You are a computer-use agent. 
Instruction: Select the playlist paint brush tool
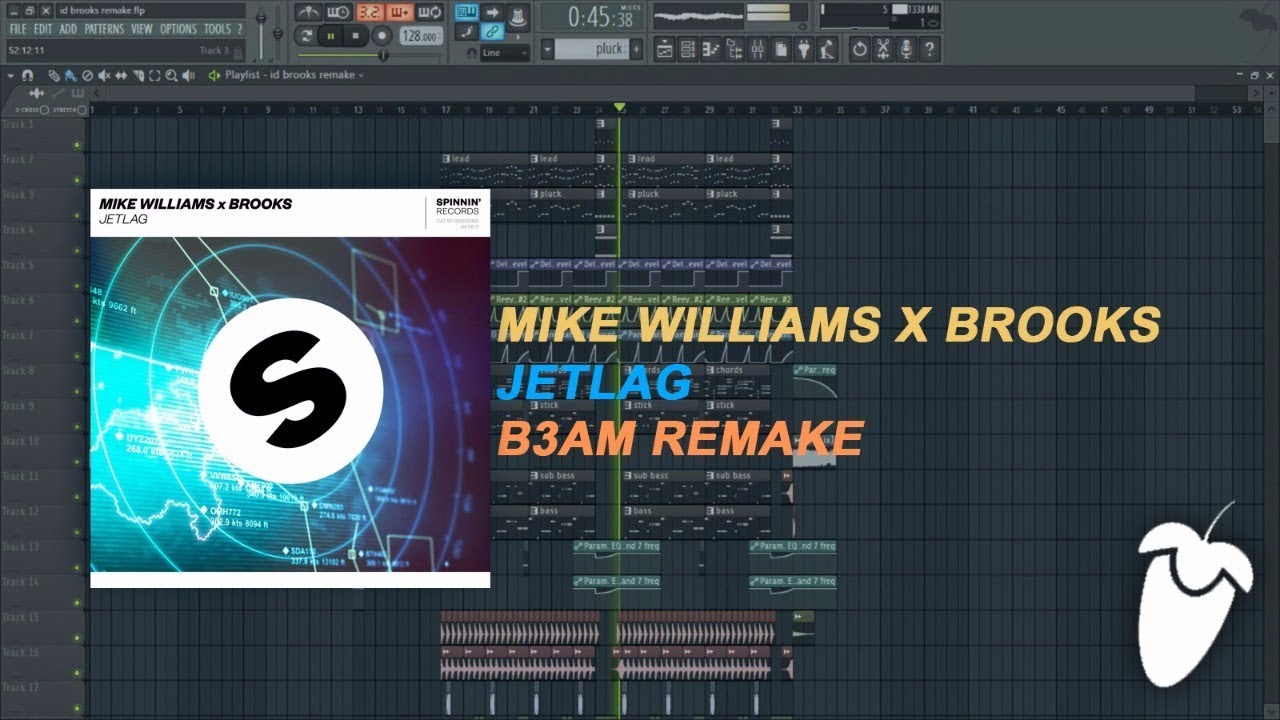[x=71, y=76]
